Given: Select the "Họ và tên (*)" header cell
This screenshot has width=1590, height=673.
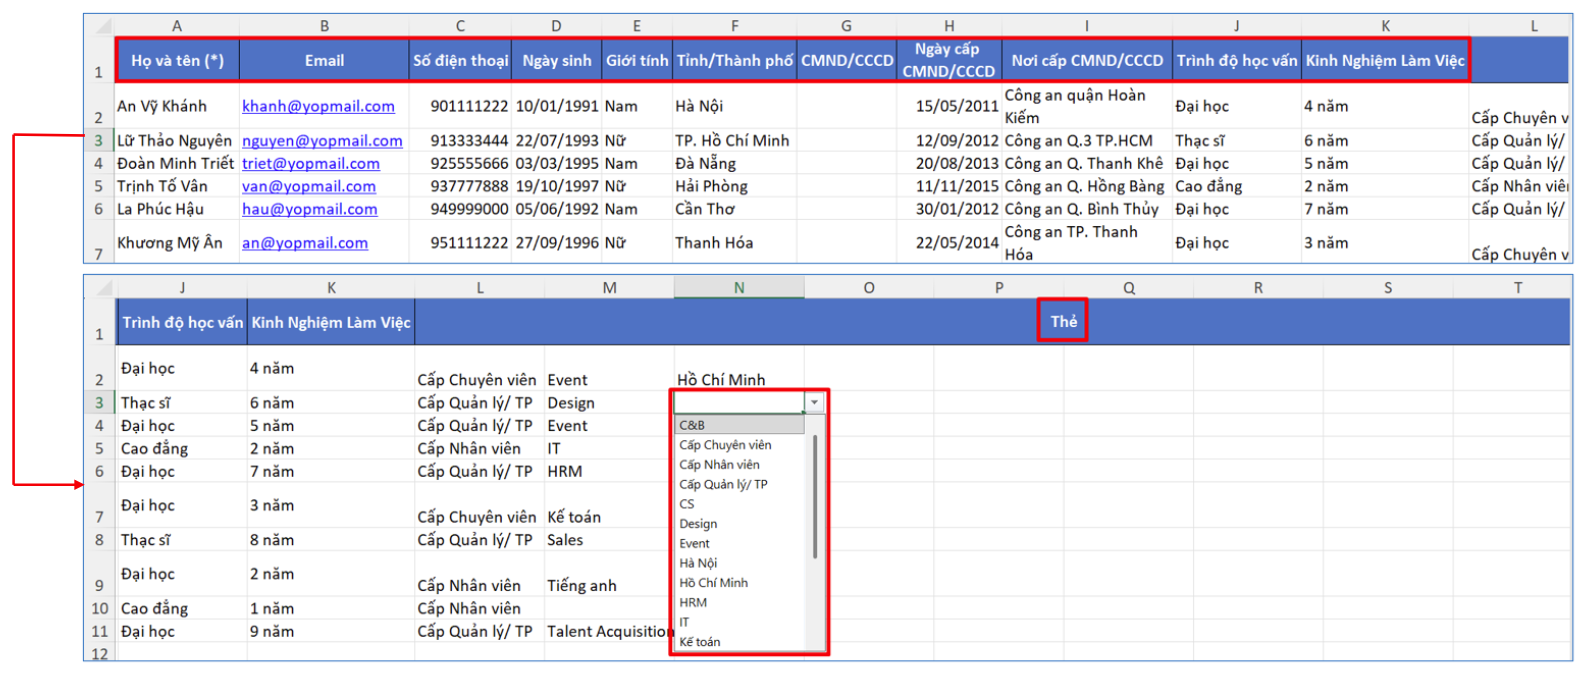Looking at the screenshot, I should (177, 61).
